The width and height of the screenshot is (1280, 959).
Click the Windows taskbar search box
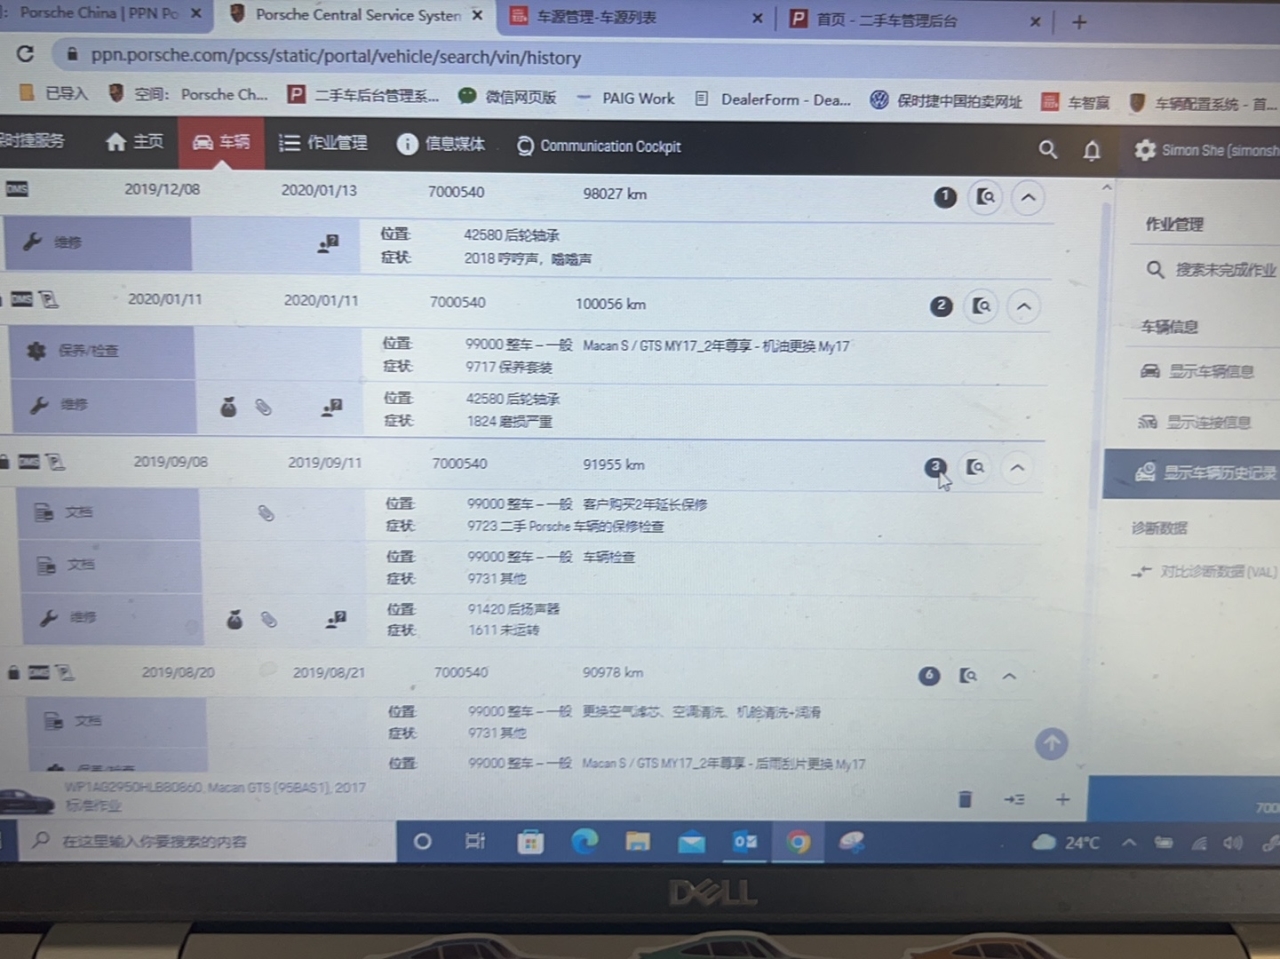pyautogui.click(x=205, y=841)
